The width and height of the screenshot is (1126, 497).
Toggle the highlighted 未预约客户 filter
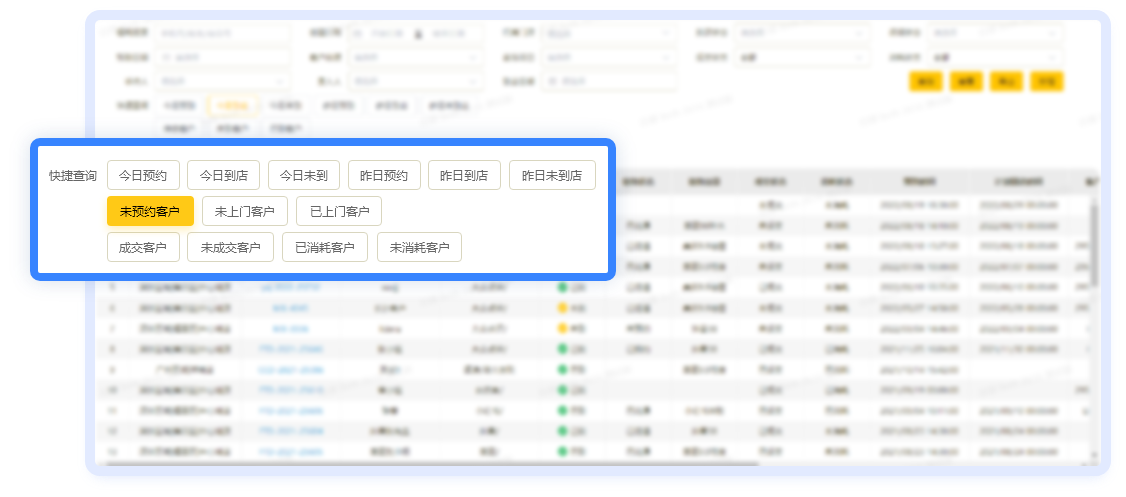coord(150,211)
